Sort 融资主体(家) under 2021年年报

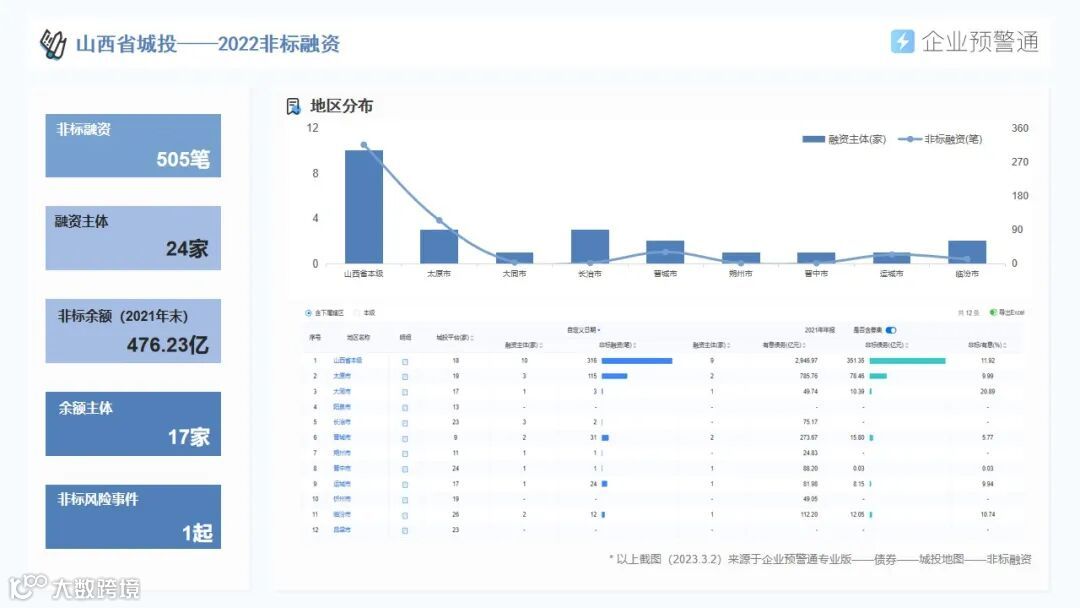click(711, 345)
